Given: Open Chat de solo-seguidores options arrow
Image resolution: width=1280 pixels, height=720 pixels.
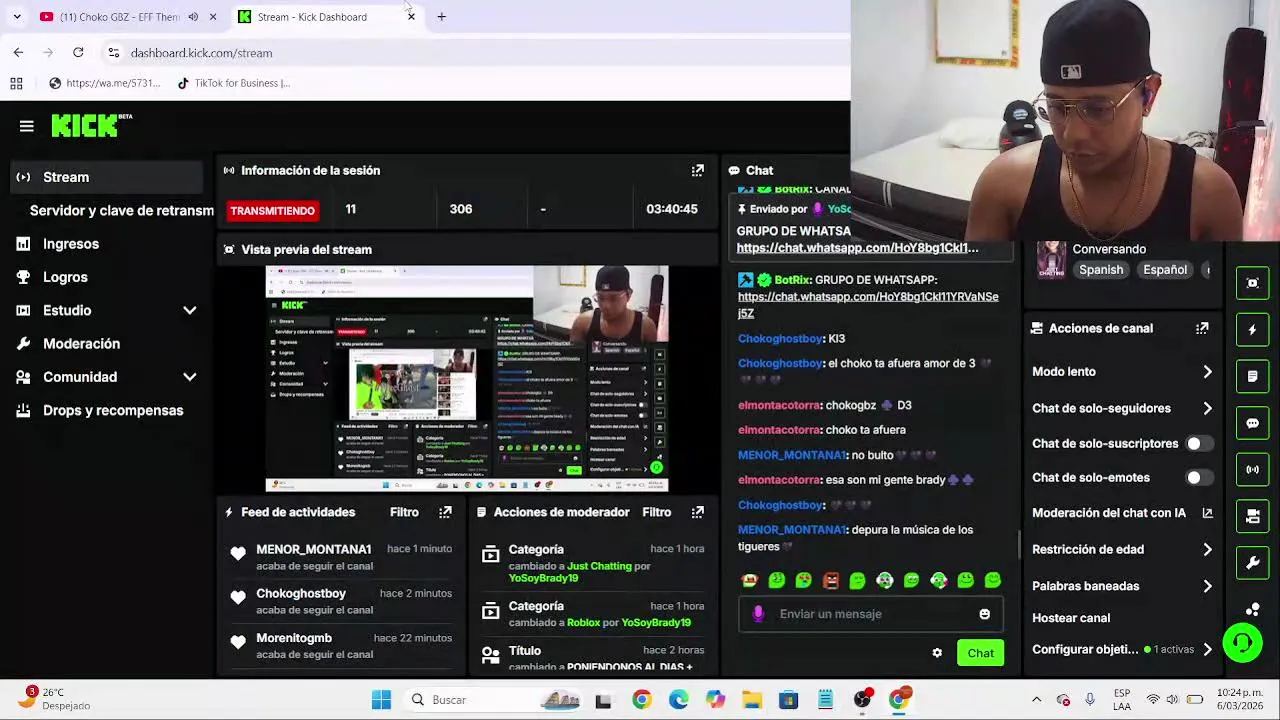Looking at the screenshot, I should tap(1207, 408).
